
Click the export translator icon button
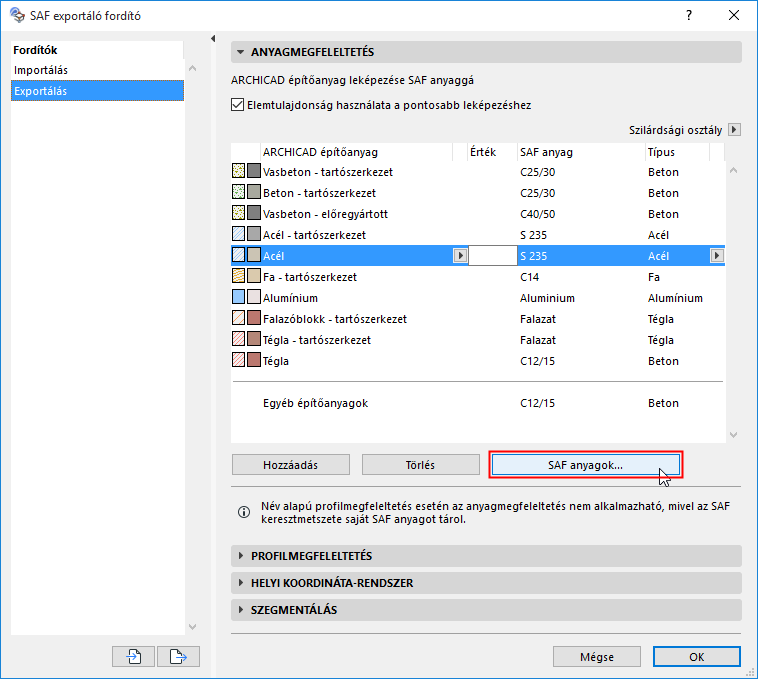click(178, 656)
